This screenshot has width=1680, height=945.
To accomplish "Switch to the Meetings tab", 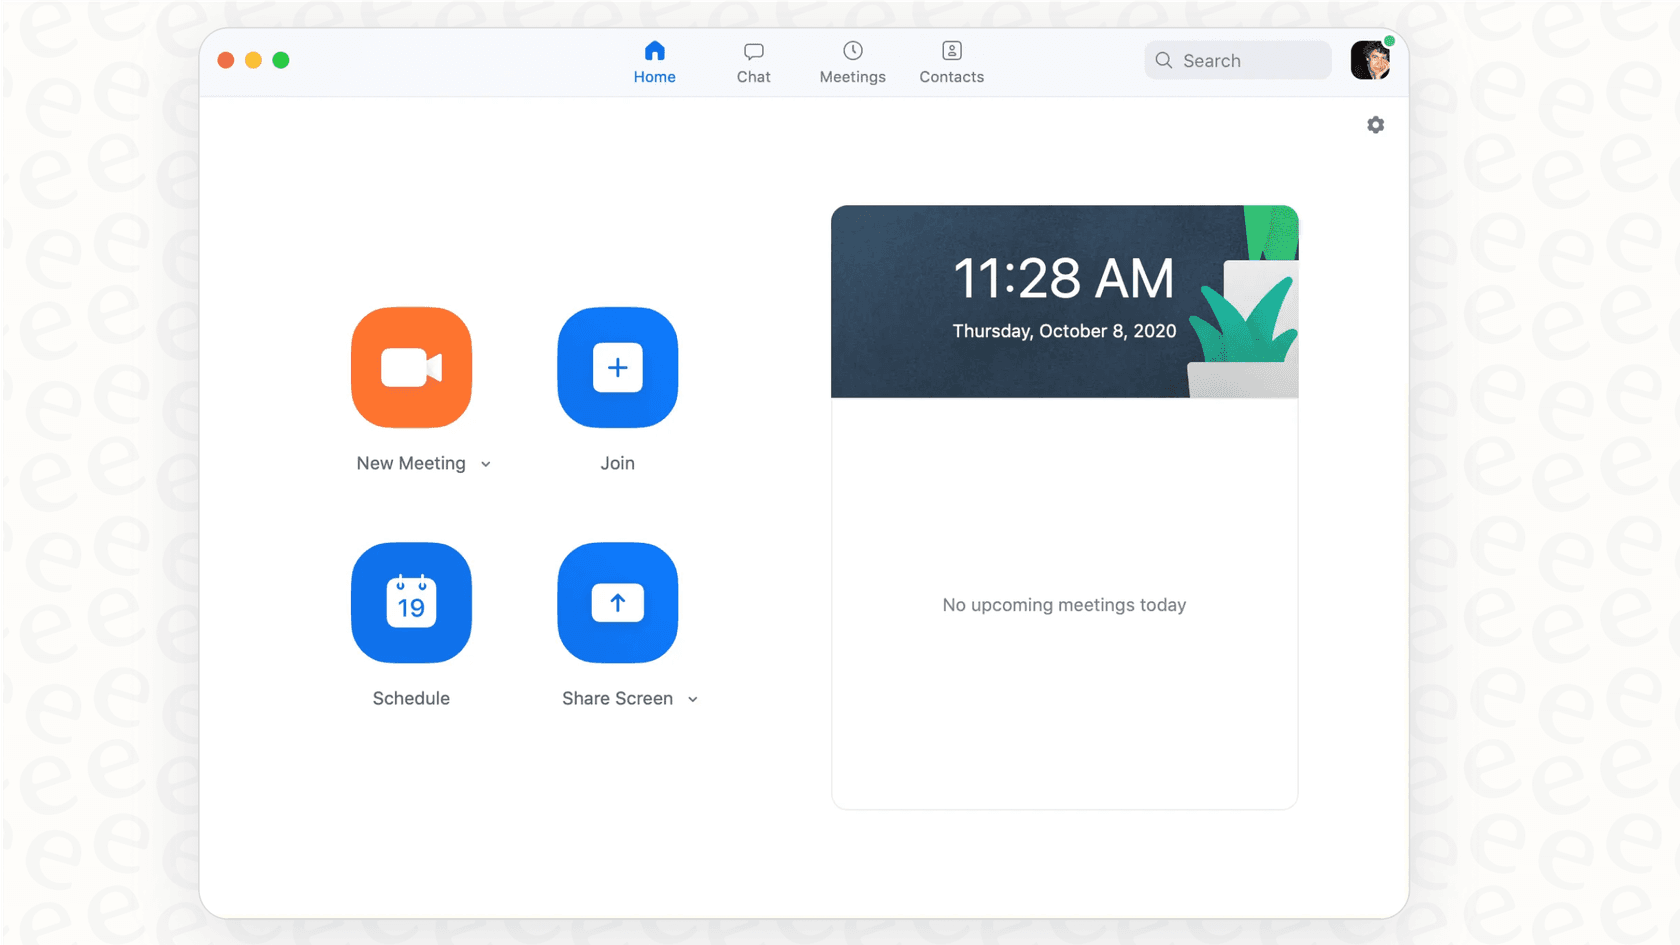I will tap(852, 62).
